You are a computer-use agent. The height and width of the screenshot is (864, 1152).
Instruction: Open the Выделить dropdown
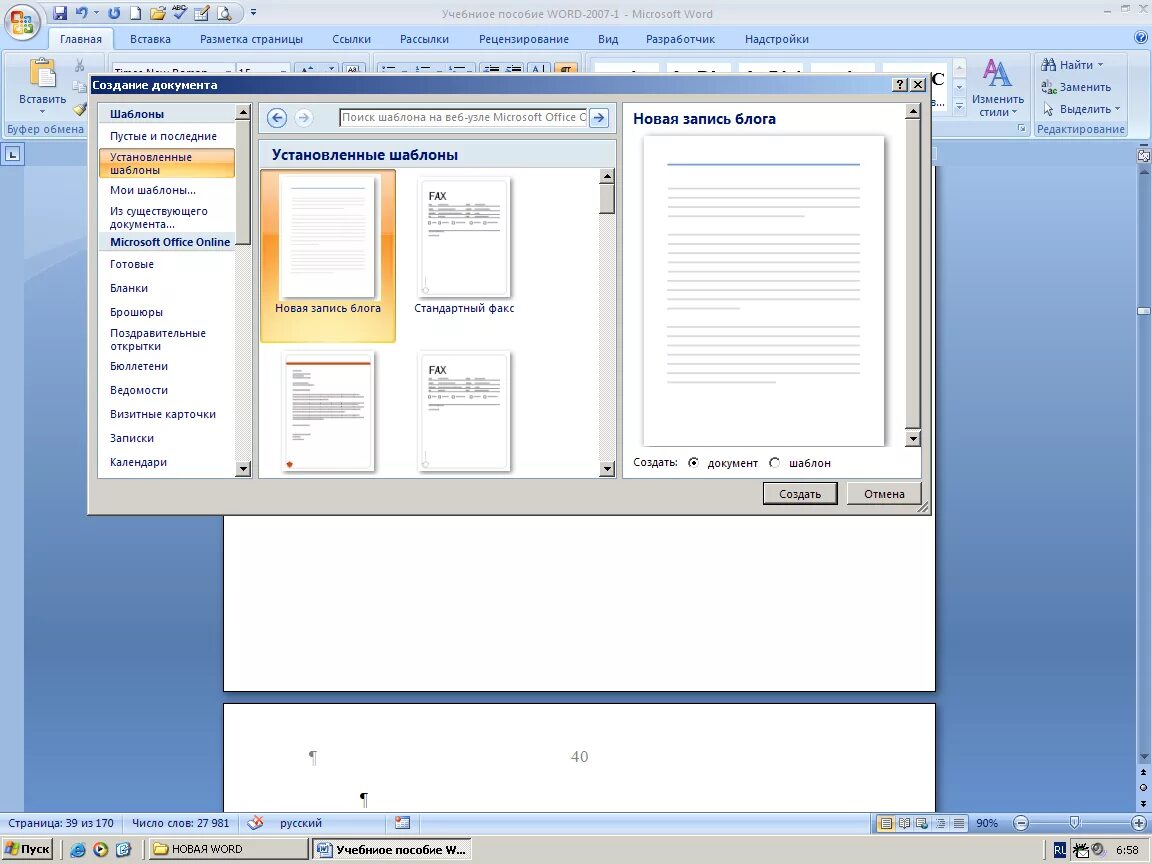pos(1081,109)
